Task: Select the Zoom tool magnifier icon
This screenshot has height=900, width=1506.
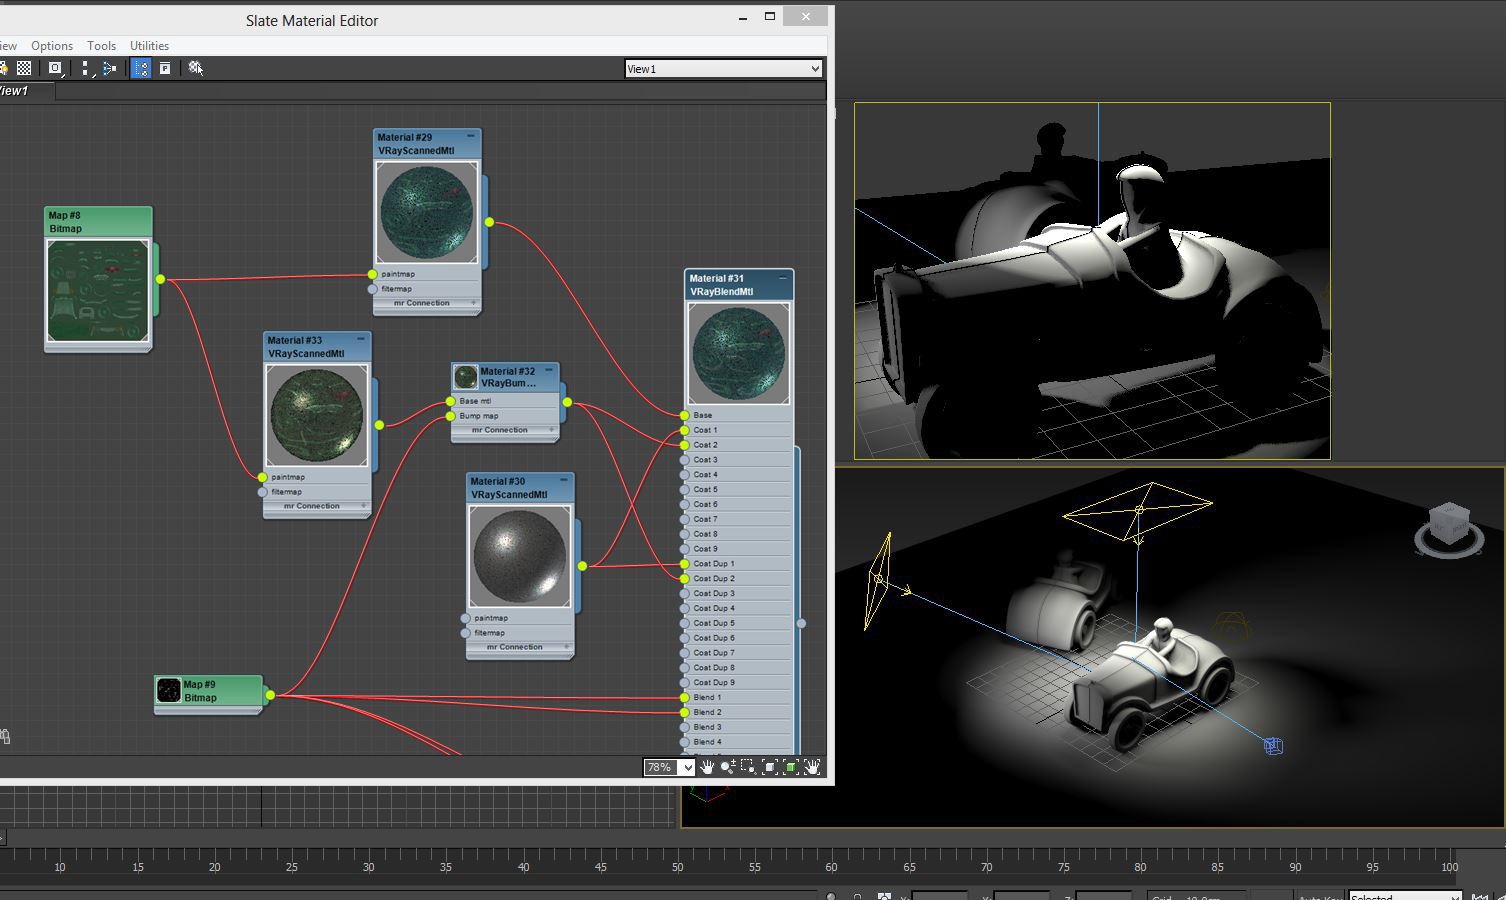Action: tap(727, 767)
